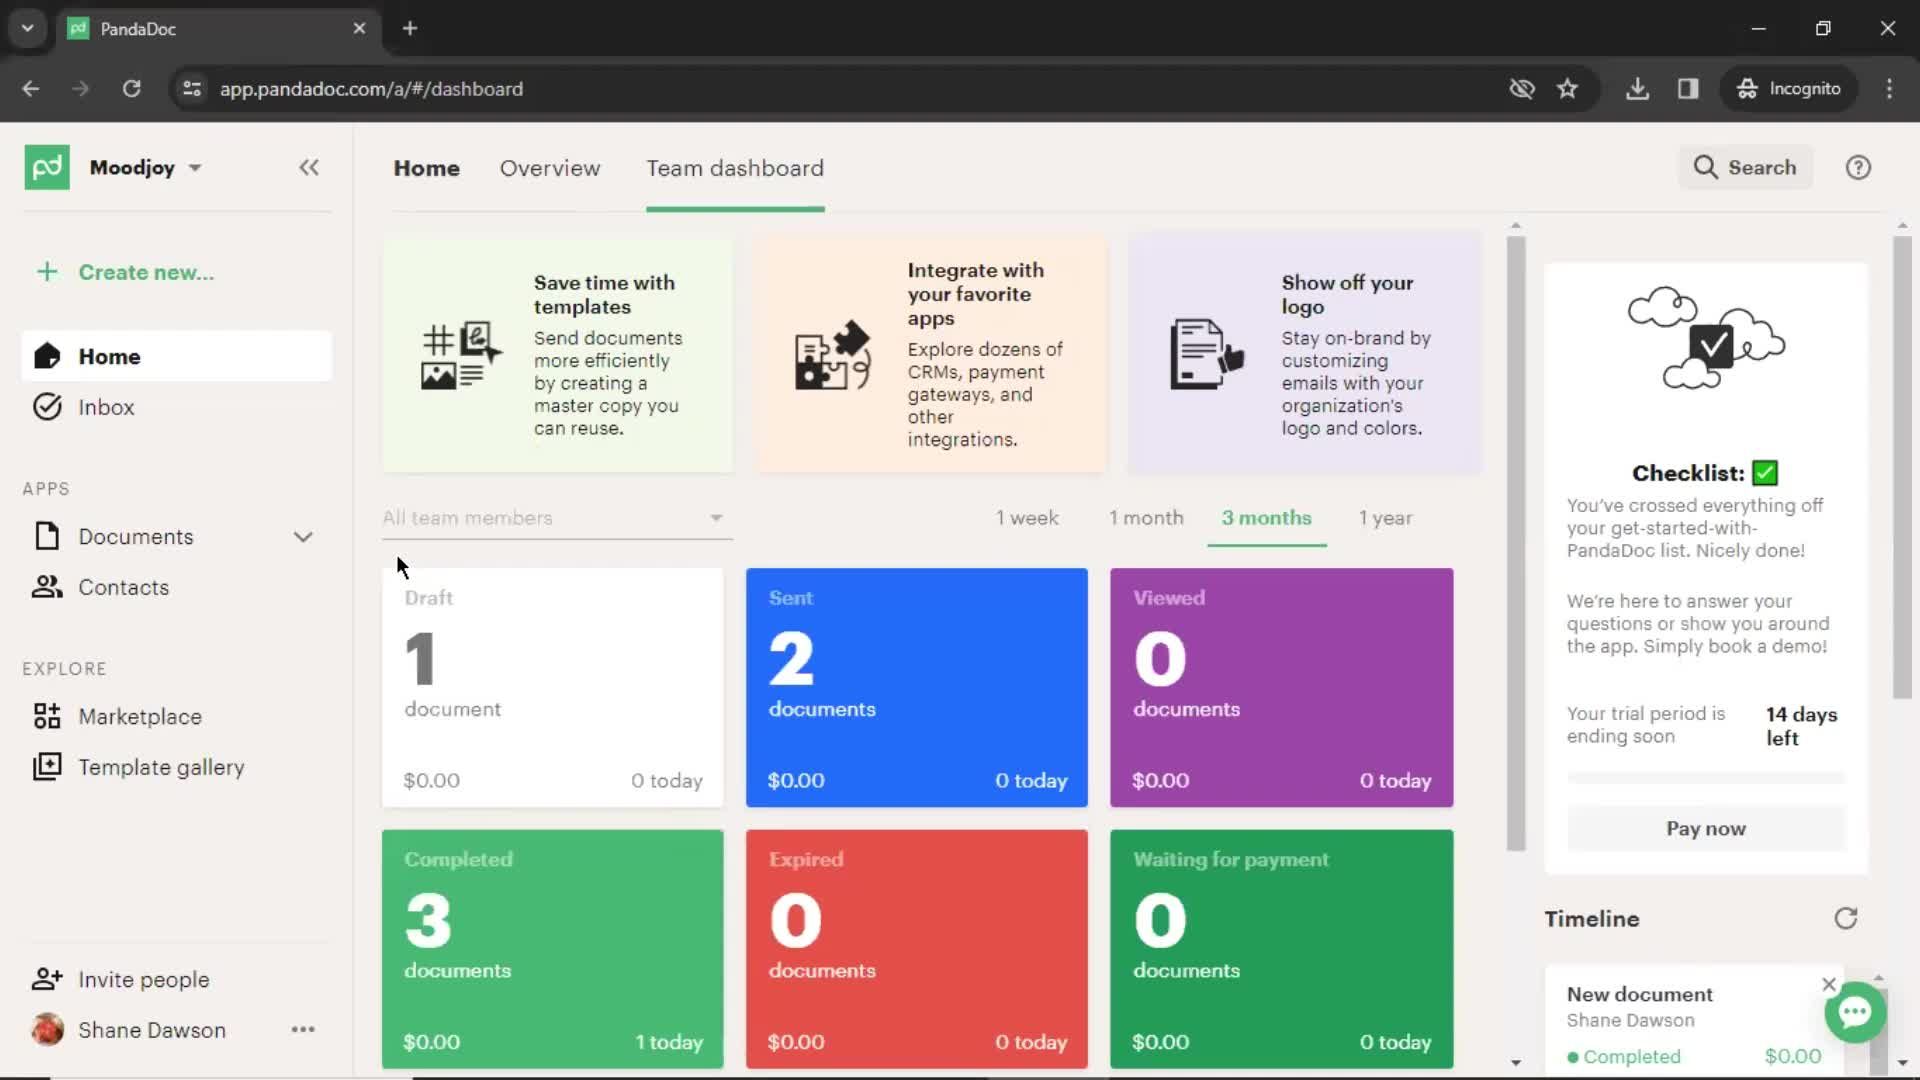Refresh the Timeline with circular arrow
This screenshot has height=1080, width=1920.
1846,918
